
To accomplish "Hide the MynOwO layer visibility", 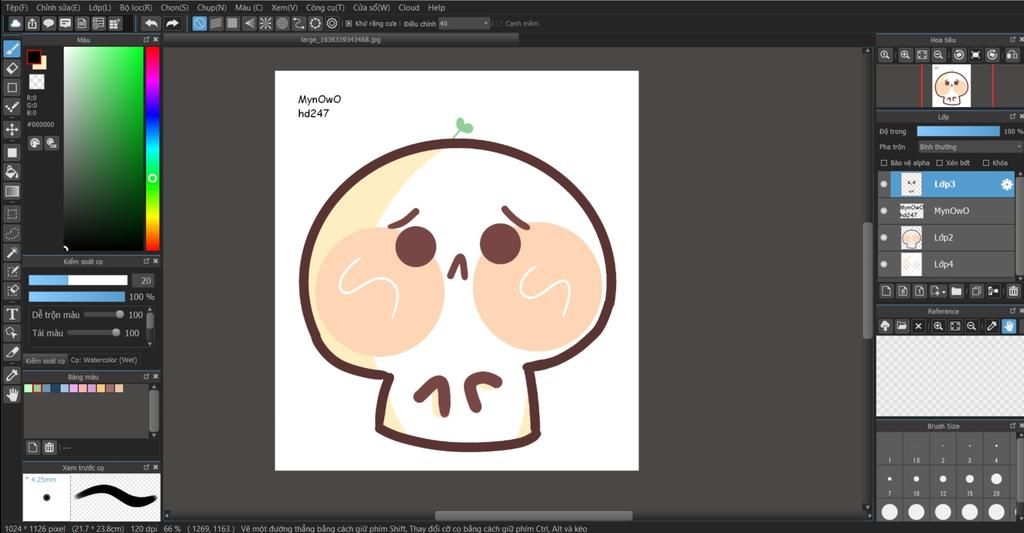I will point(883,211).
